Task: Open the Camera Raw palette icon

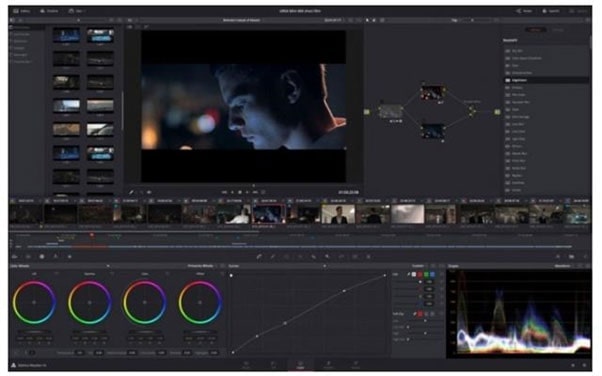Action: point(15,256)
